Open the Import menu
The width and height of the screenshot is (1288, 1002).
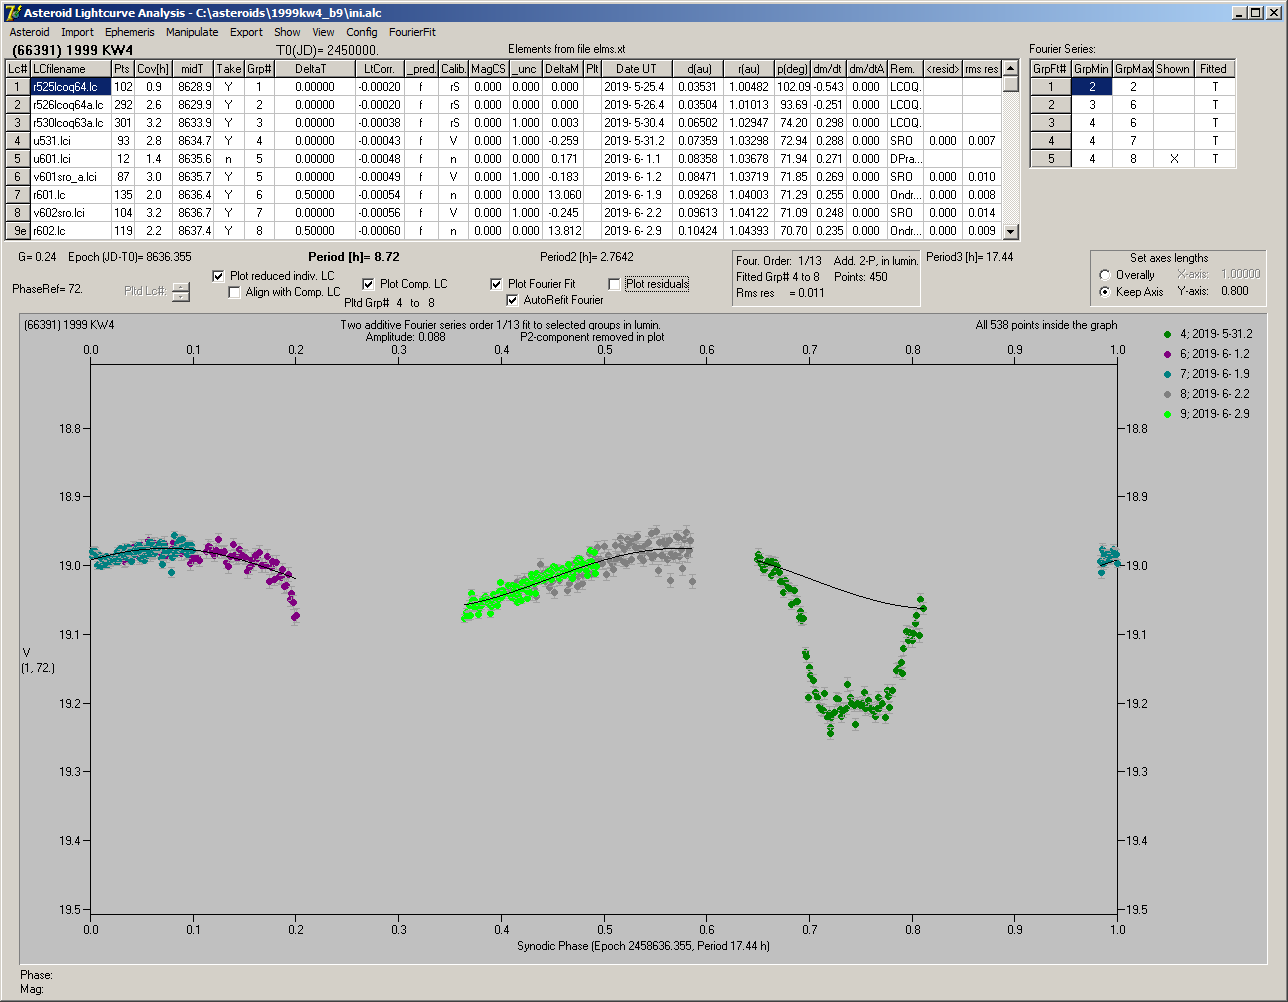point(77,32)
